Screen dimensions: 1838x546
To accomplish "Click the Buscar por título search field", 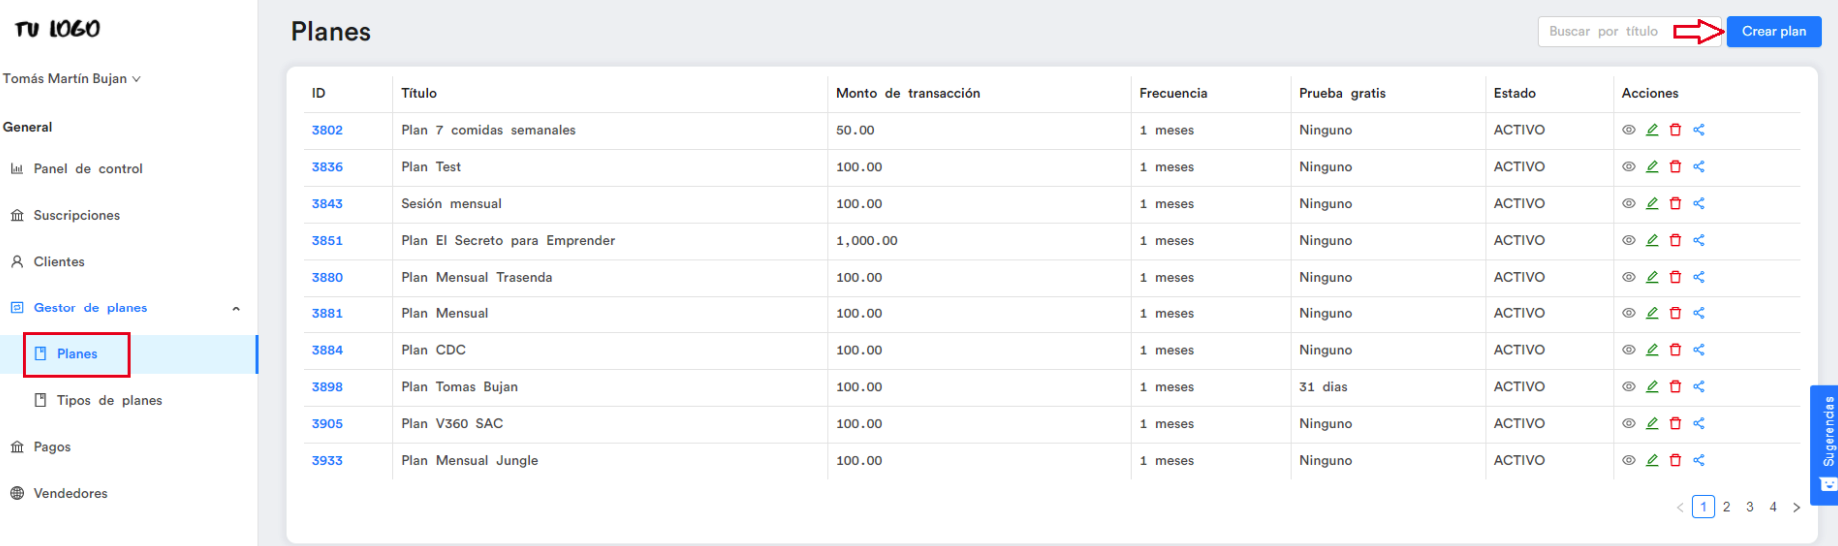I will [1603, 32].
